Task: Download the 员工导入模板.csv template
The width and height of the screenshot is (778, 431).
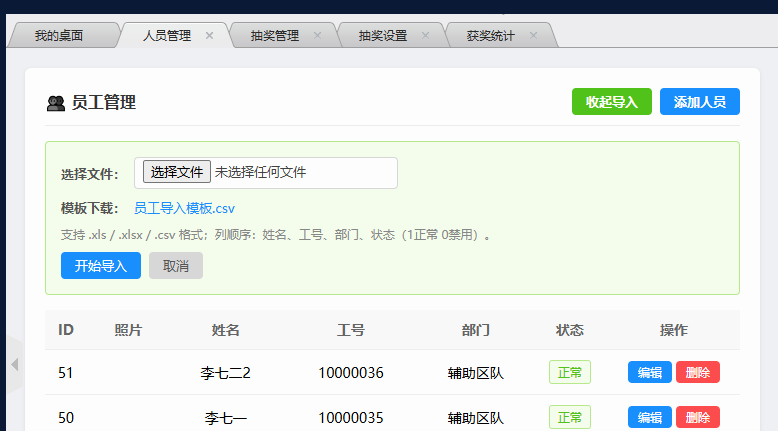Action: point(184,208)
